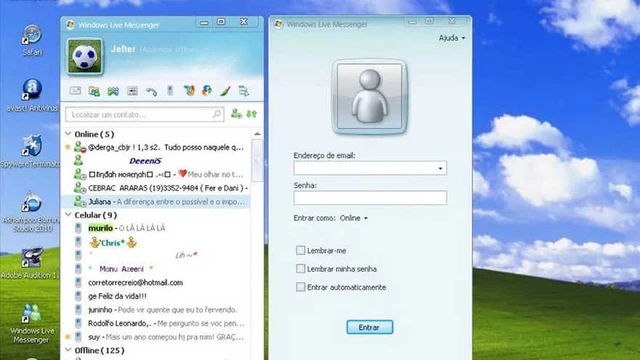Click the Senha password field
Screen dimensions: 640x360
pos(370,198)
